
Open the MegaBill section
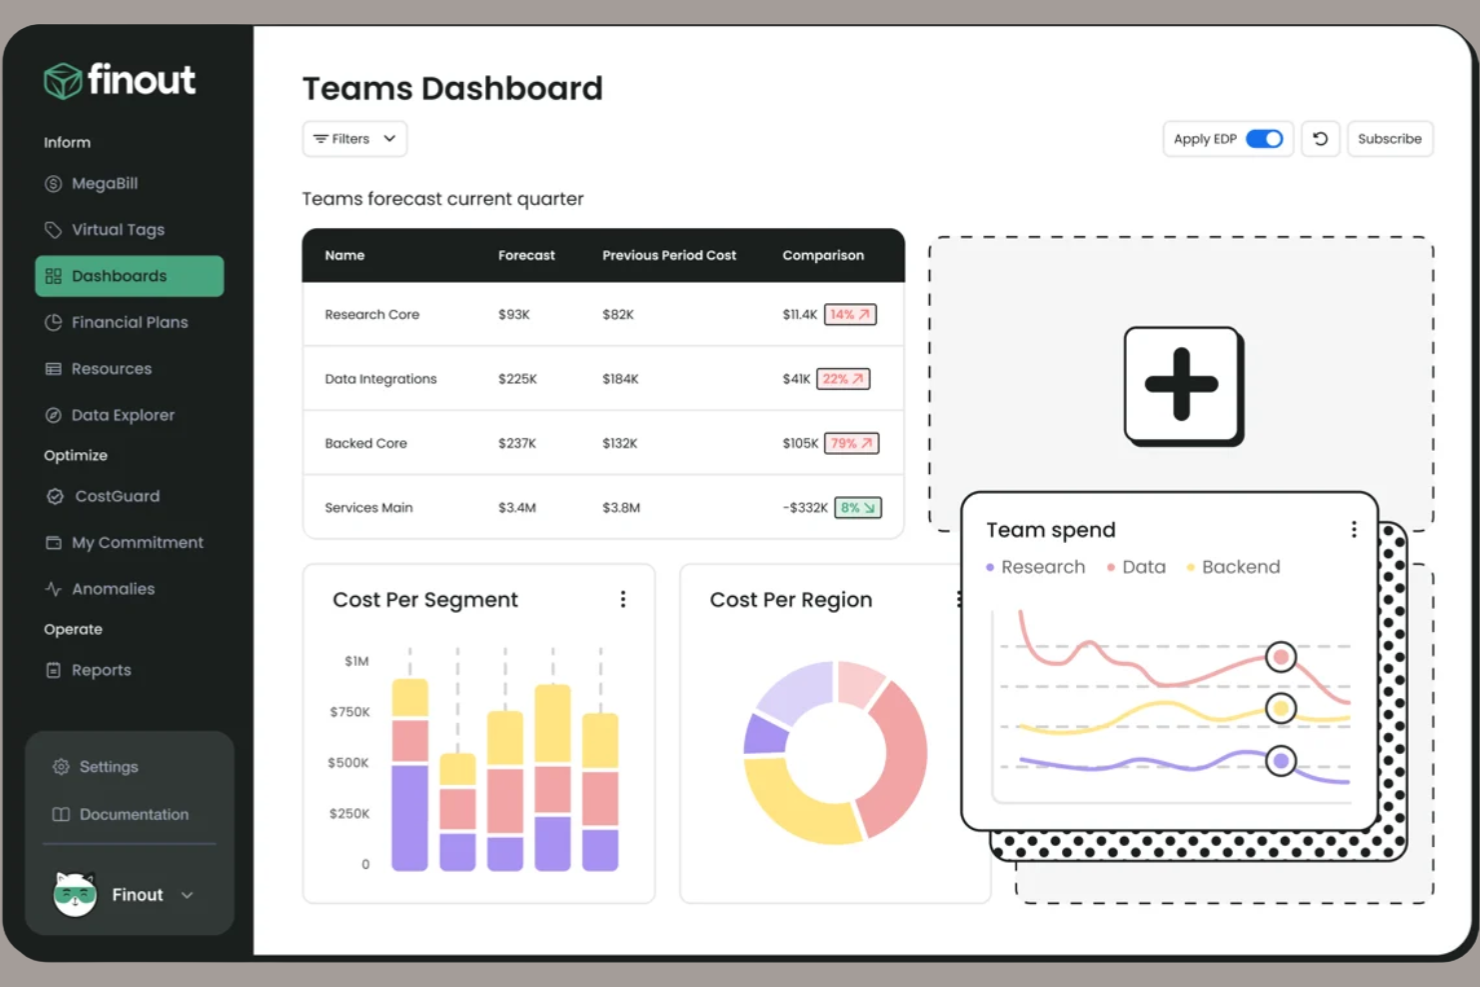click(x=105, y=183)
